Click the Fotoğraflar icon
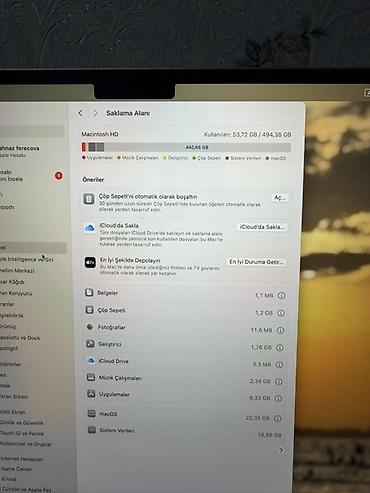 coord(89,327)
